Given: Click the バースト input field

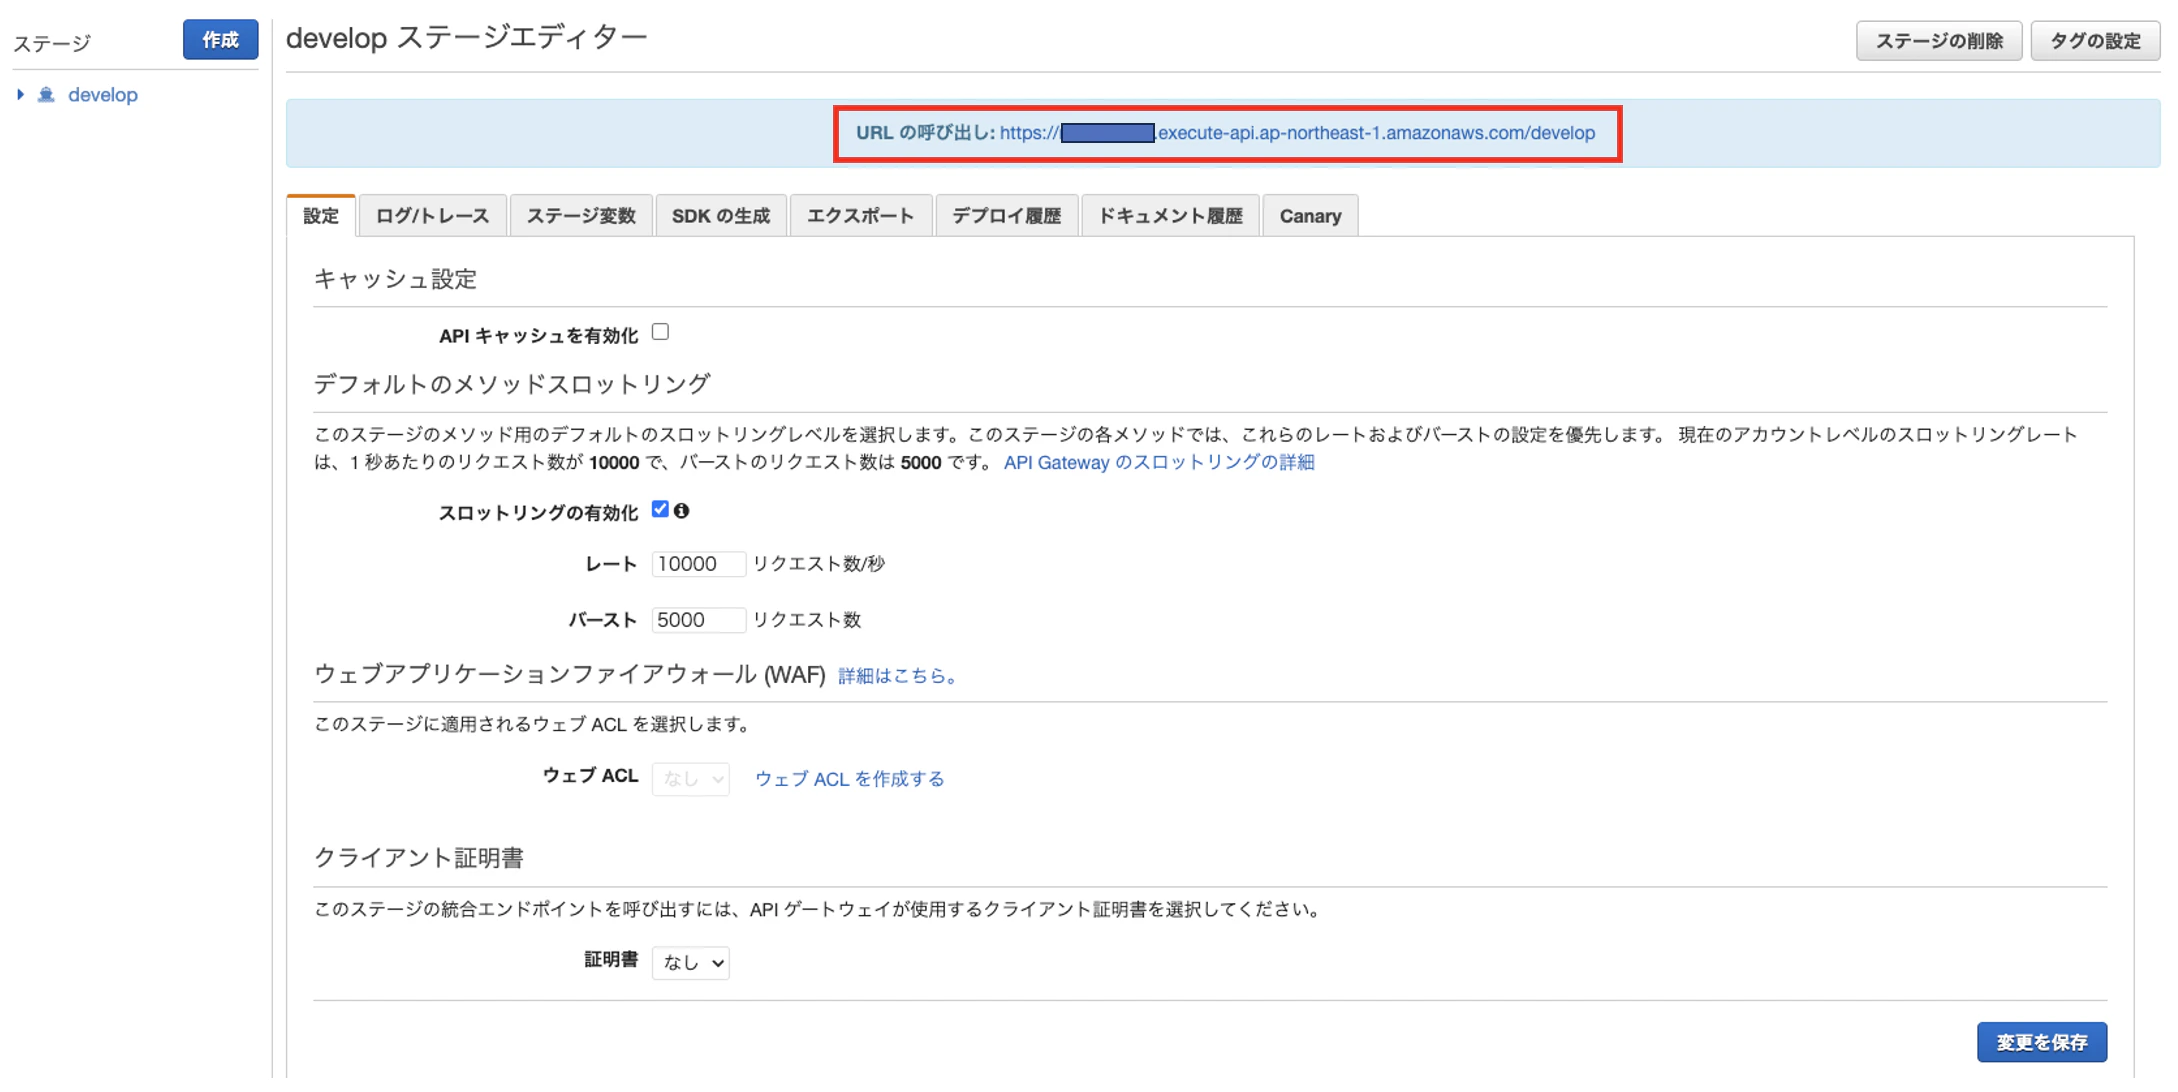Looking at the screenshot, I should (697, 620).
